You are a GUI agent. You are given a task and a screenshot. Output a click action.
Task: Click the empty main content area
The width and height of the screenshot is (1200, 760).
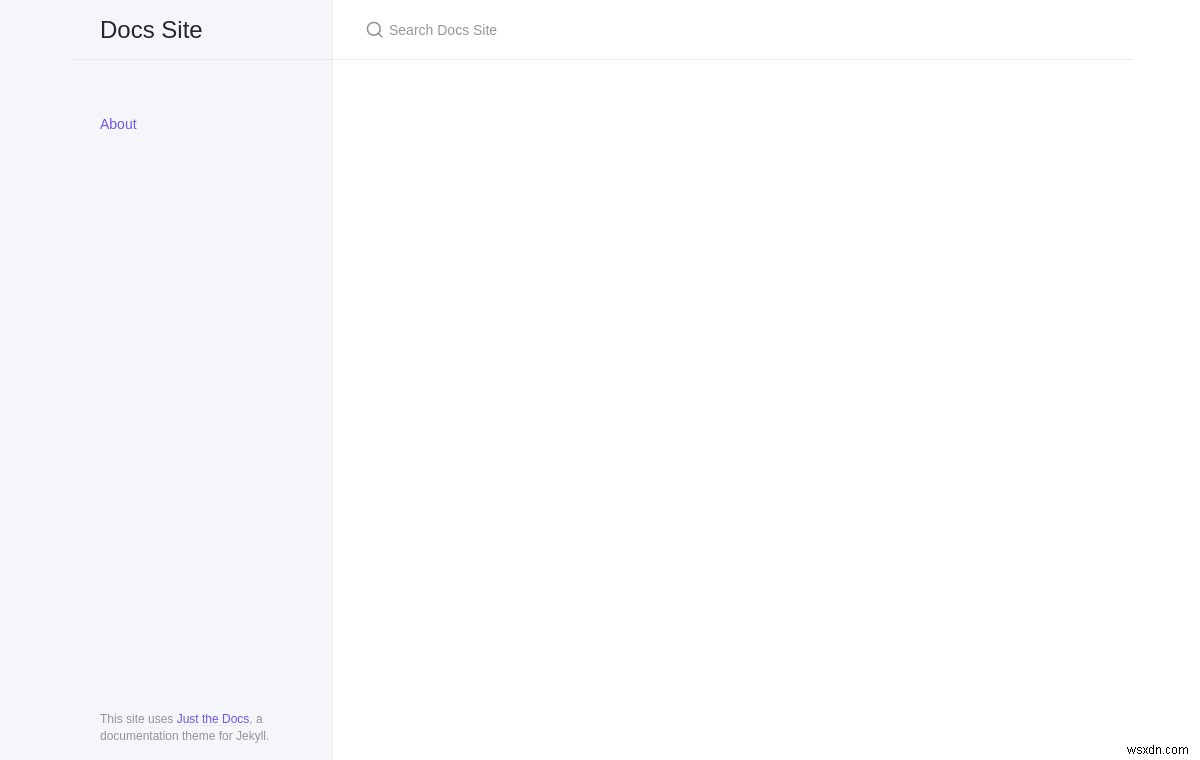pos(730,400)
